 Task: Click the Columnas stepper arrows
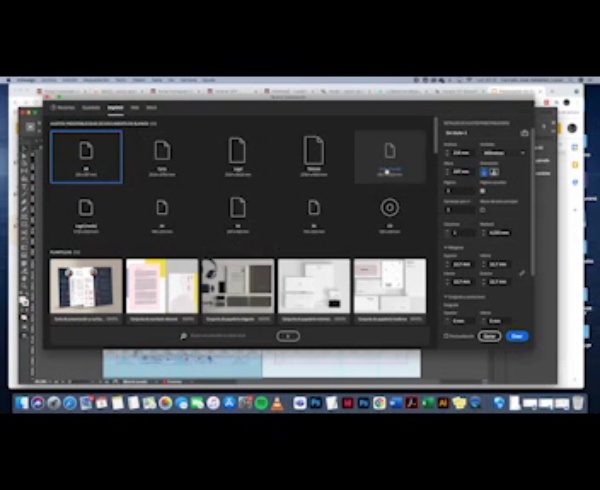coord(447,233)
